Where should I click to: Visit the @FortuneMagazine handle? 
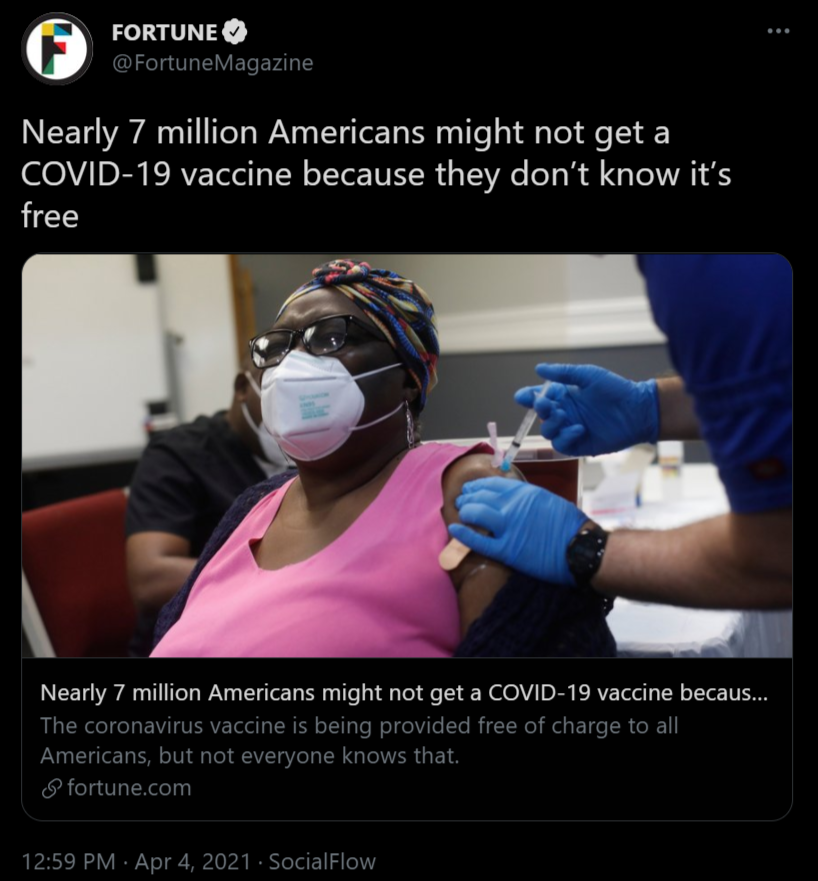[212, 63]
